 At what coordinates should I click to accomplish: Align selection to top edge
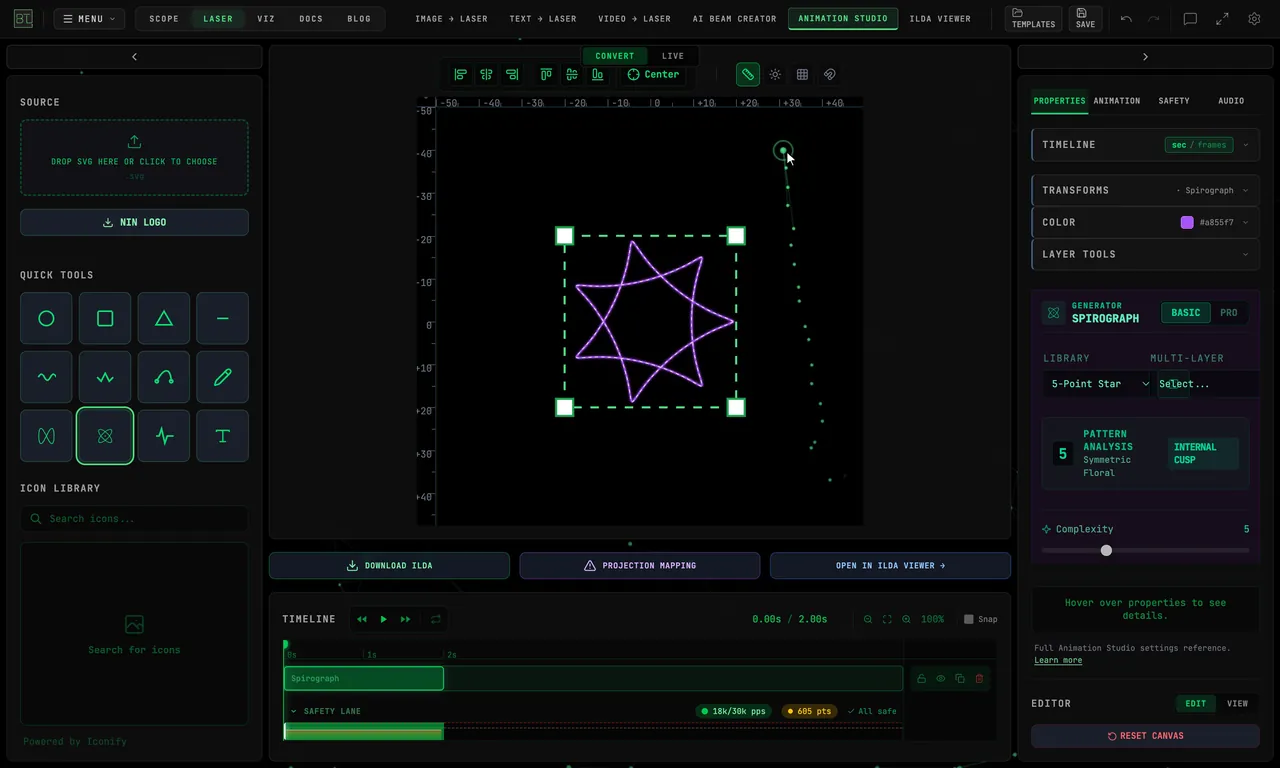tap(546, 74)
